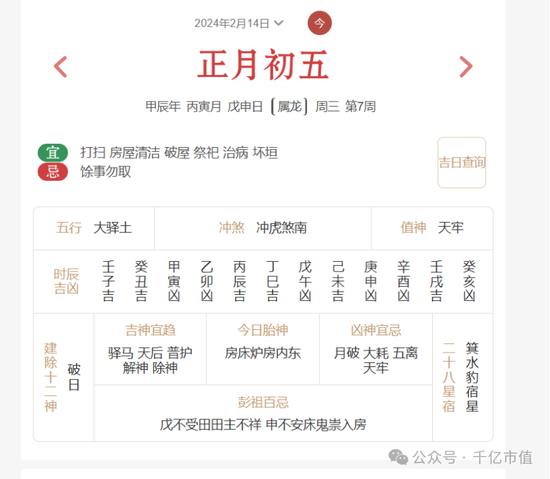Select the 壬戌吉 hour column
The width and height of the screenshot is (550, 479).
(436, 282)
